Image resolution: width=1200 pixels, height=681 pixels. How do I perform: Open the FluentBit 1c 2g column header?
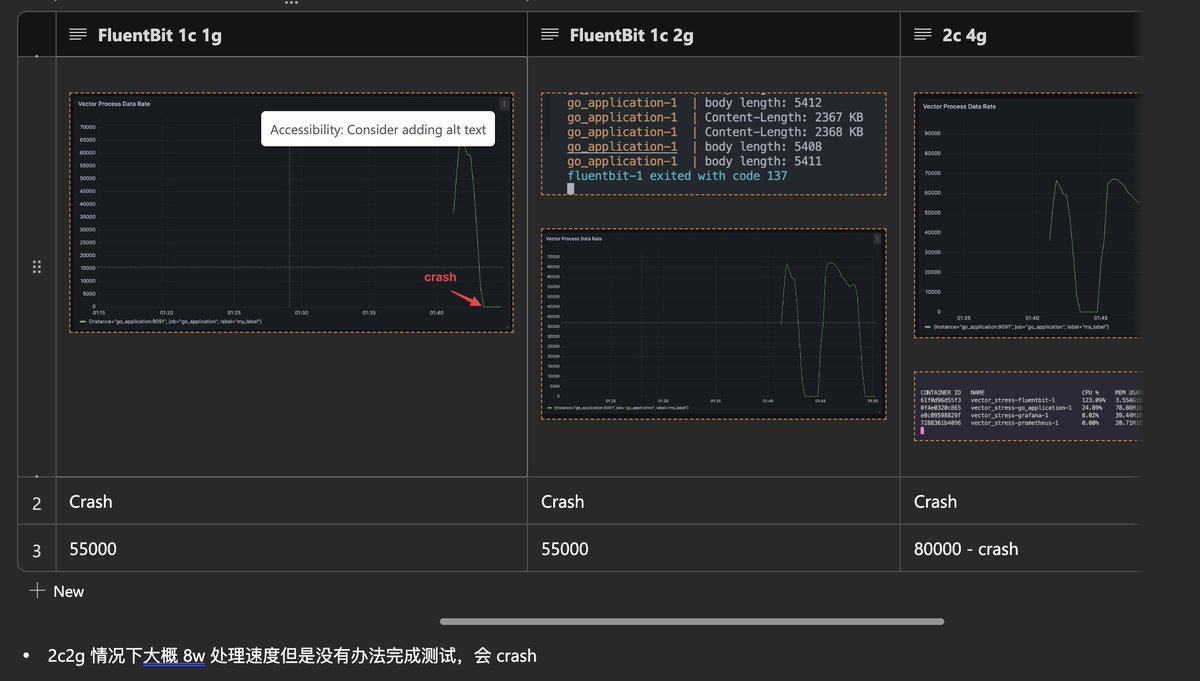click(x=714, y=35)
